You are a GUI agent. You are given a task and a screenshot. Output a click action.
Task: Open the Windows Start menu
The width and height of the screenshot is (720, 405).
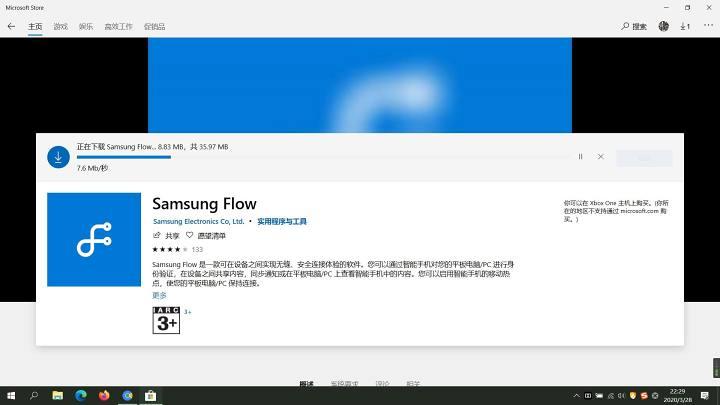tap(11, 395)
